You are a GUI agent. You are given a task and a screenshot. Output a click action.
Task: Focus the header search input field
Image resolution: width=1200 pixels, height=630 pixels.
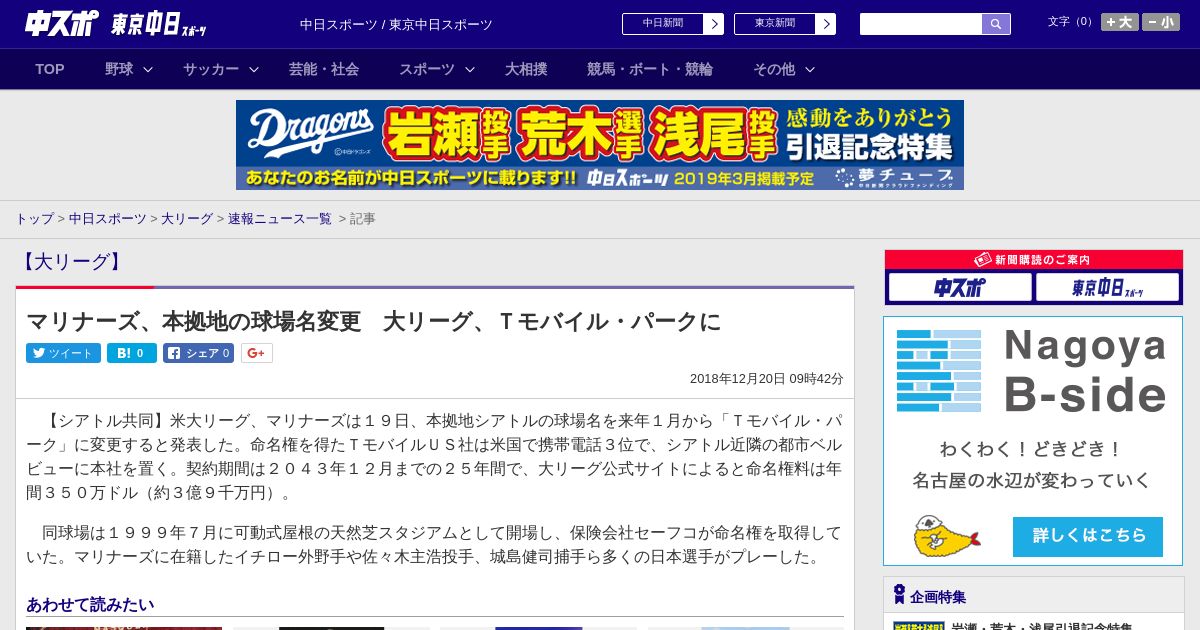[921, 24]
